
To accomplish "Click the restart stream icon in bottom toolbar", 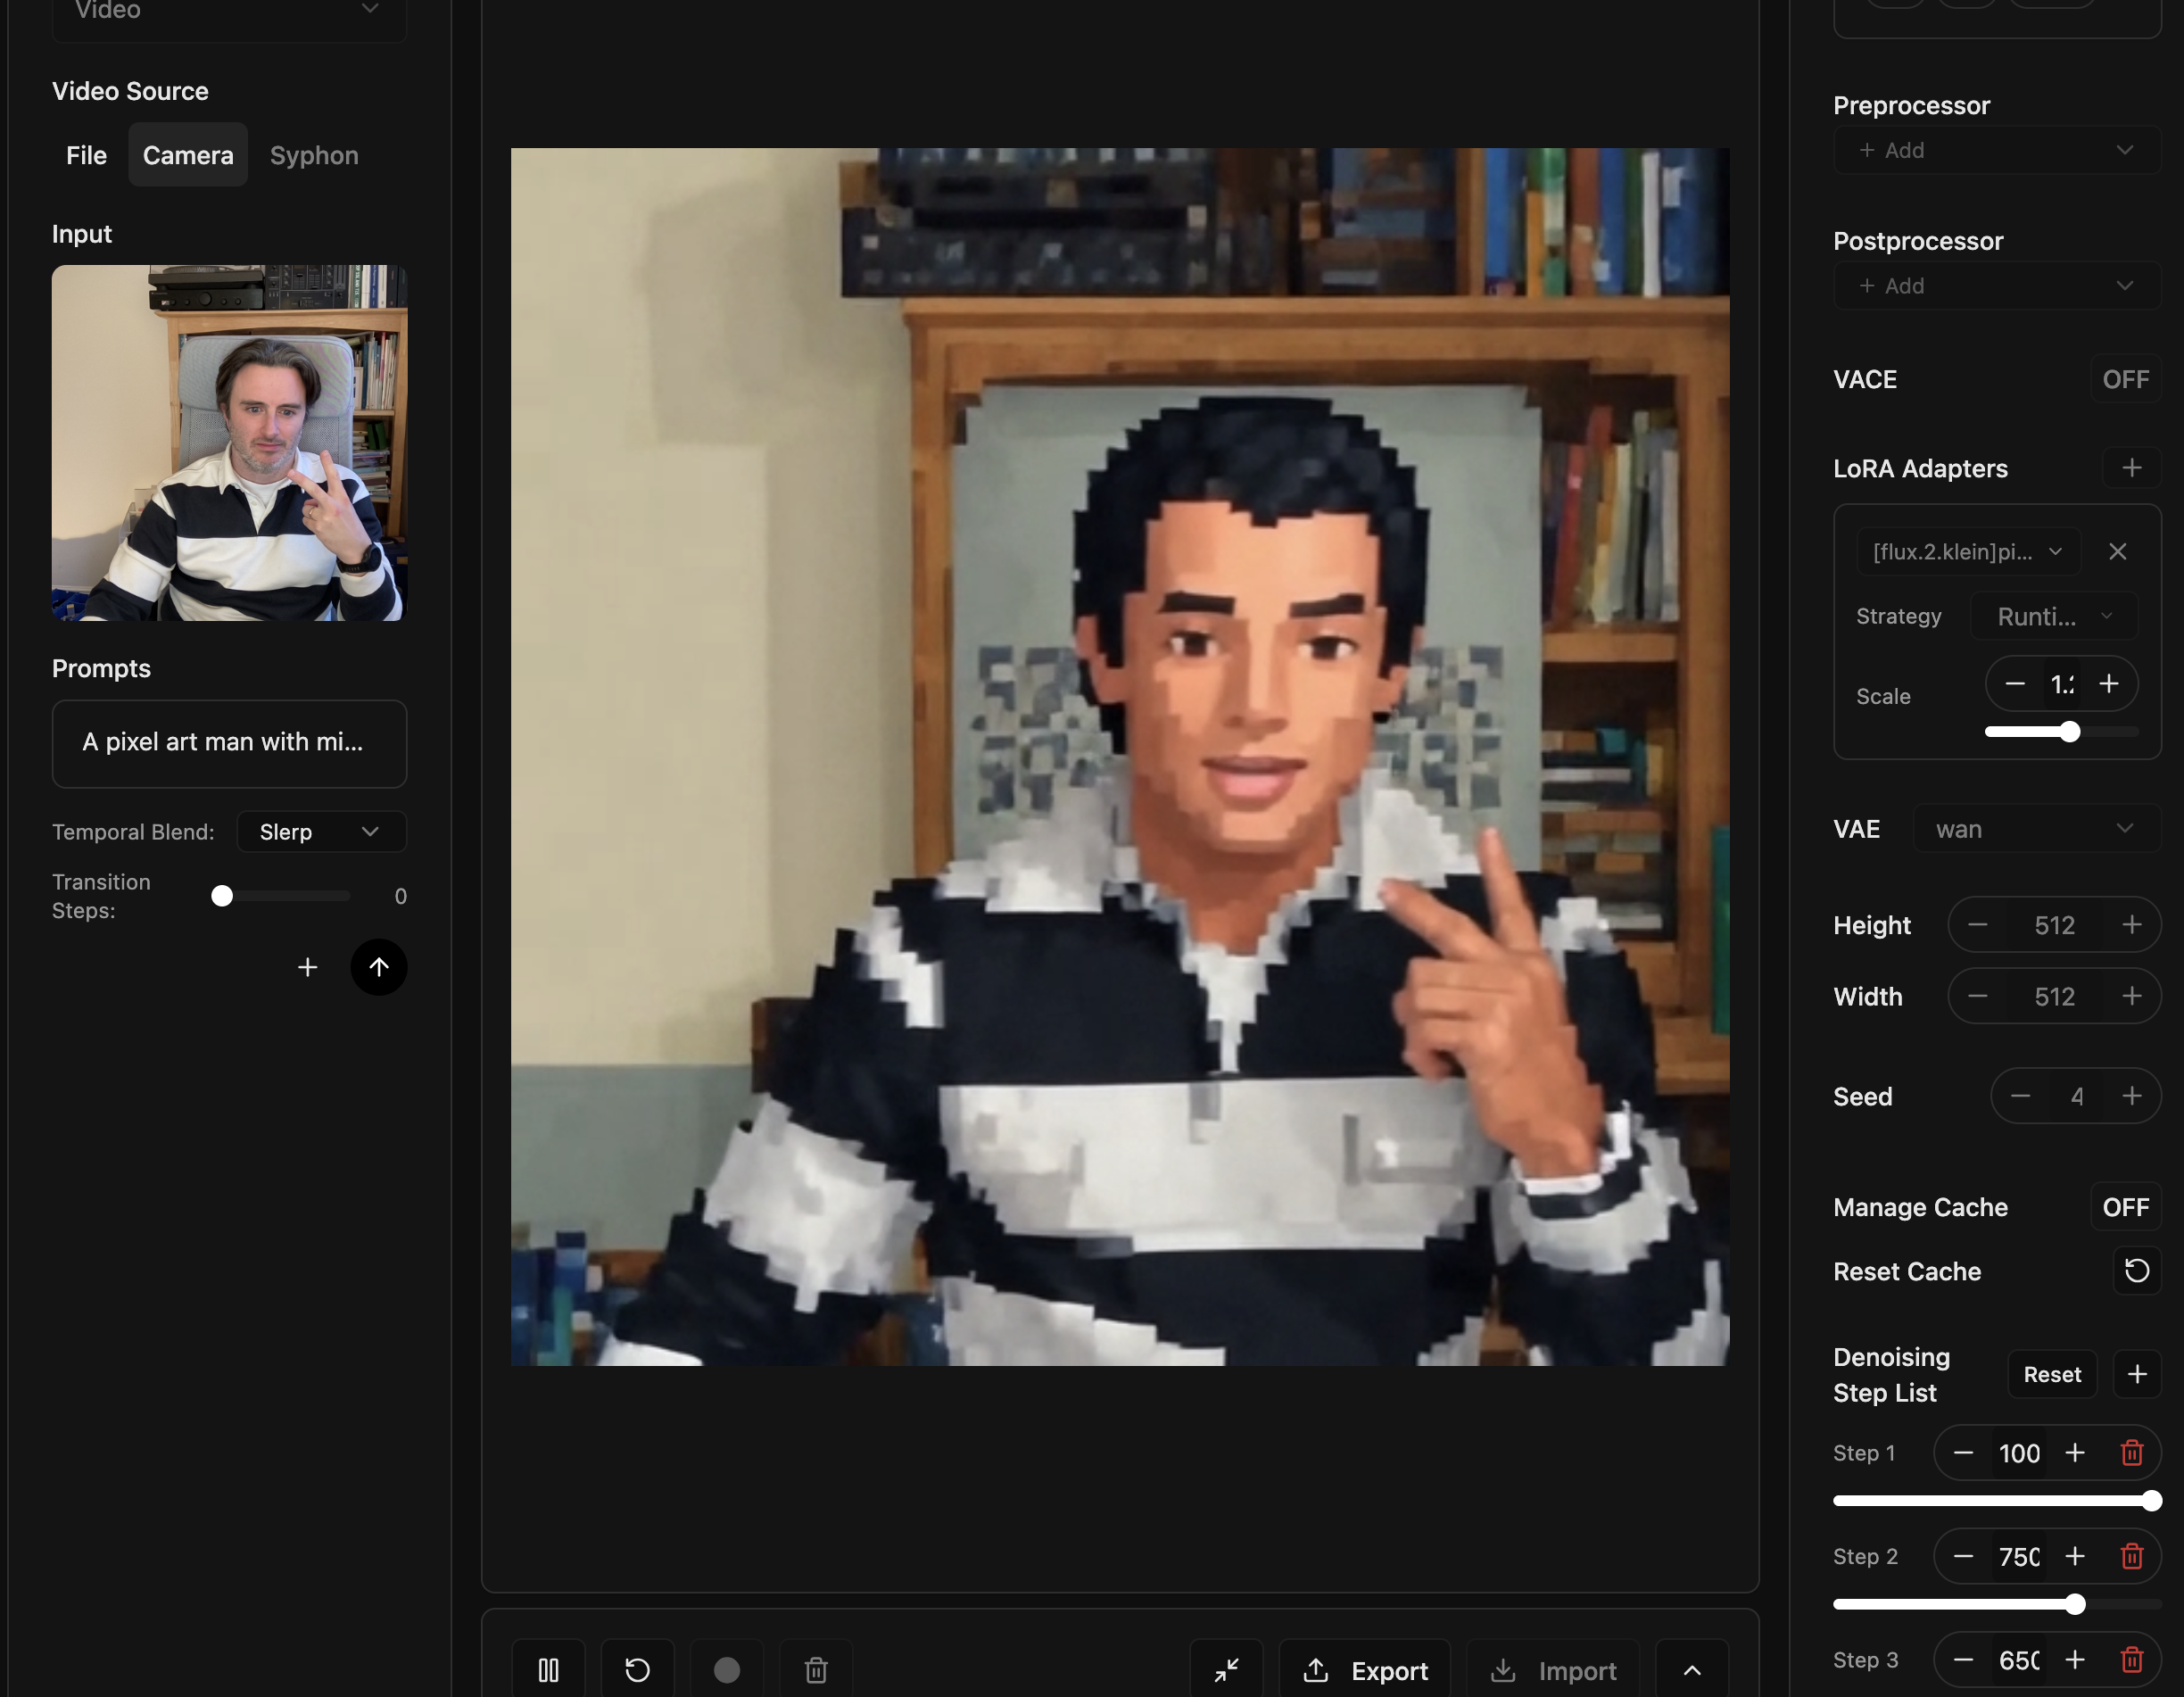I will 637,1669.
